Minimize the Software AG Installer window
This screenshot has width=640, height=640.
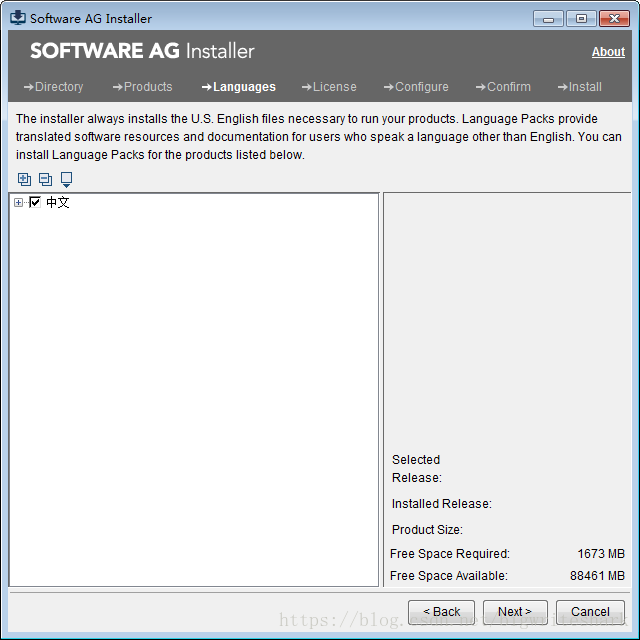(548, 19)
